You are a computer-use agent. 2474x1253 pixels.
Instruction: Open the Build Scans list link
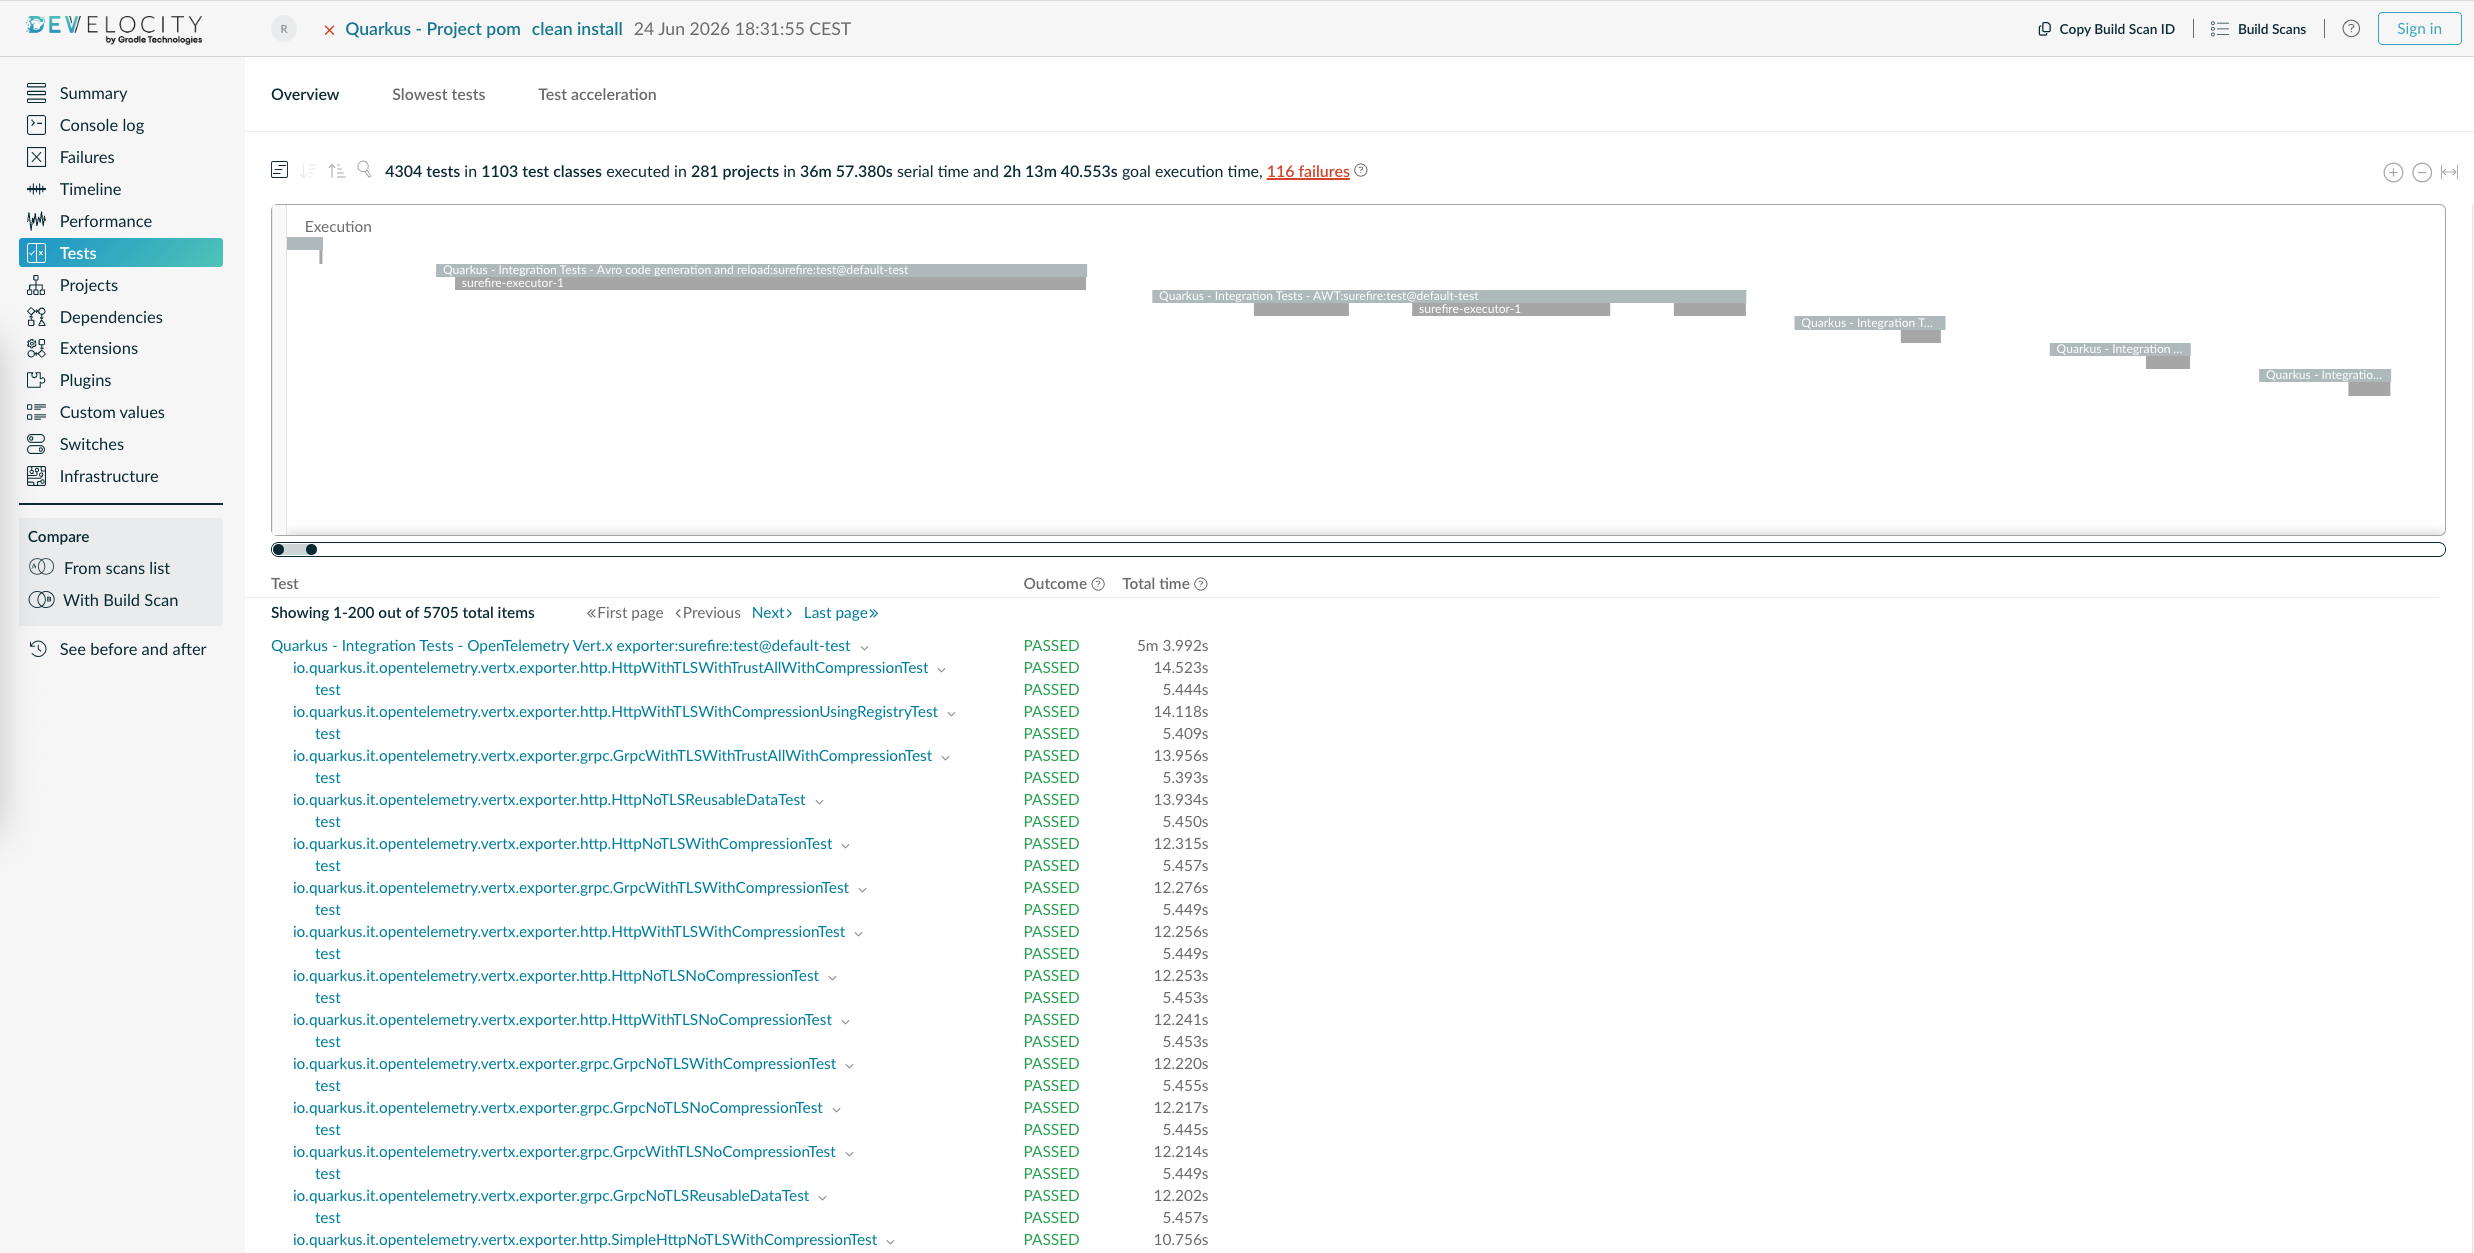(2259, 29)
